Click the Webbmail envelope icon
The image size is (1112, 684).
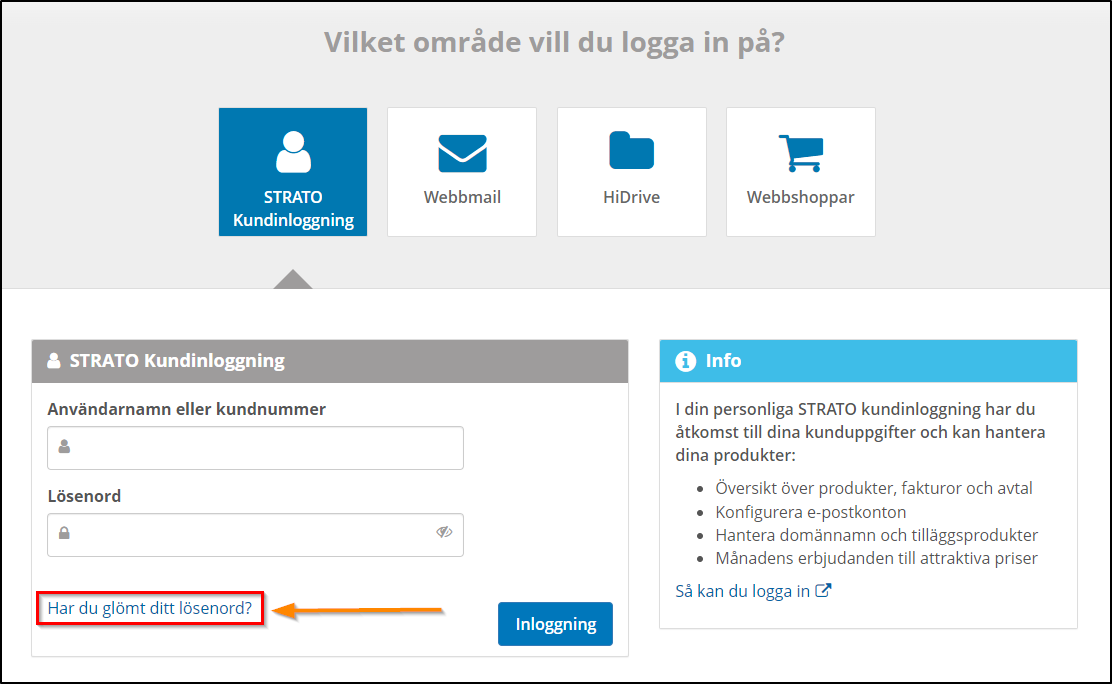coord(462,153)
